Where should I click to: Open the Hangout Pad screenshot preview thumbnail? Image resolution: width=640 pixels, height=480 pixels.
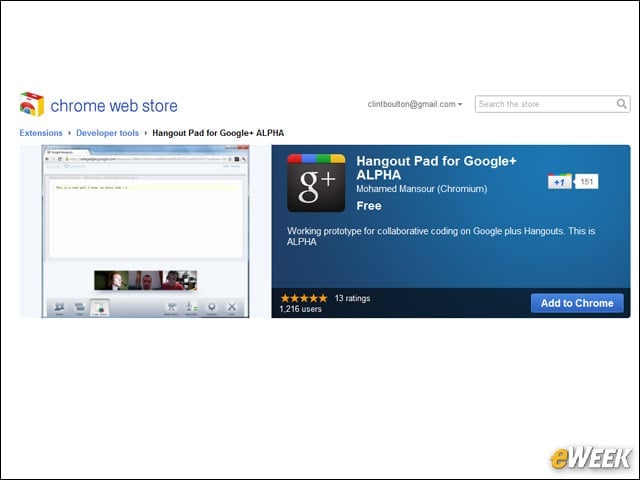[145, 231]
